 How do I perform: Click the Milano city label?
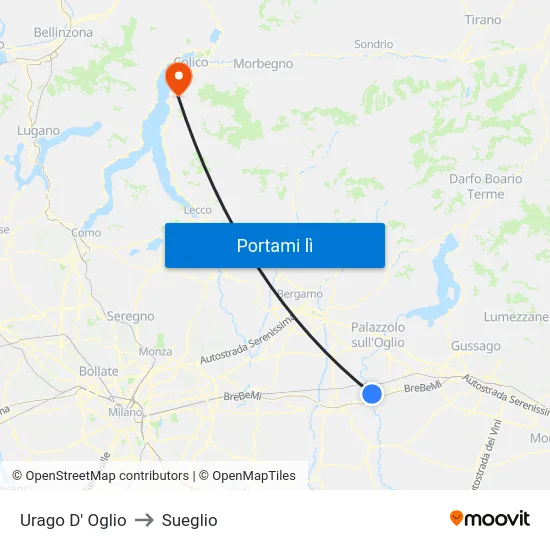(125, 412)
